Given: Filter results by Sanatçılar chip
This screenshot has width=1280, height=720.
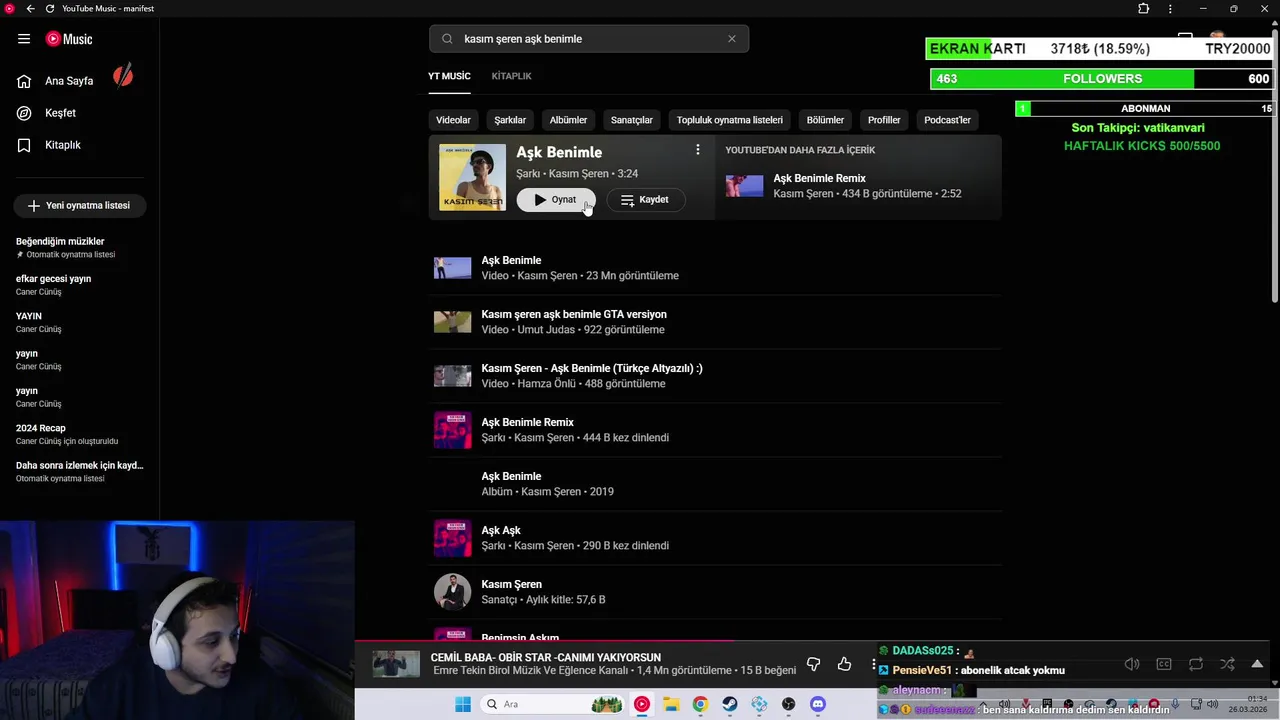Looking at the screenshot, I should click(632, 120).
